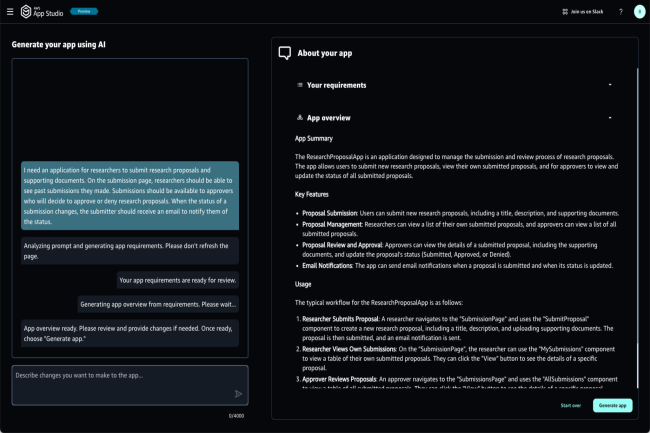Image resolution: width=650 pixels, height=433 pixels.
Task: Toggle the Your requirements header
Action: click(x=337, y=85)
